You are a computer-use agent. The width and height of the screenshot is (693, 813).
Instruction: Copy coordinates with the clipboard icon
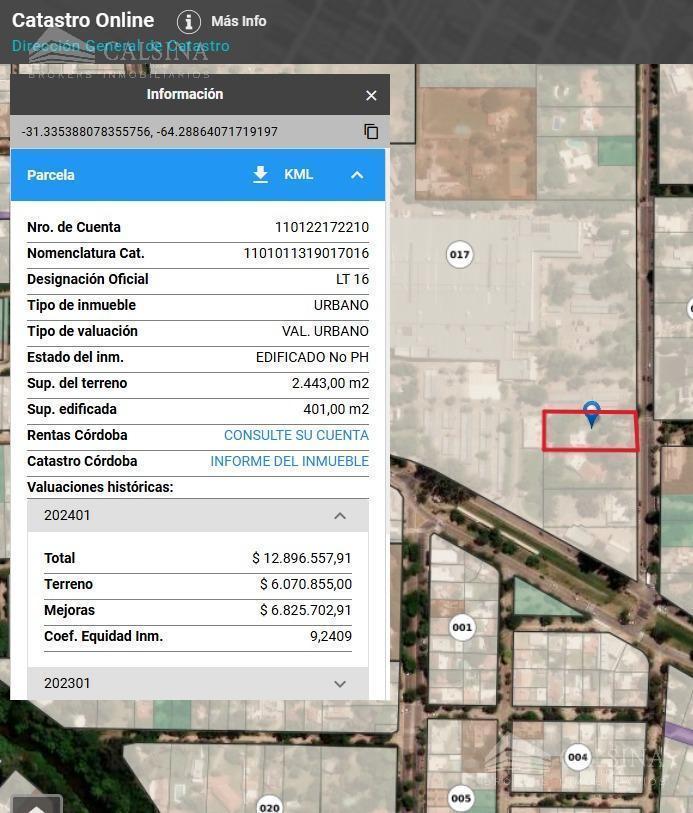pos(371,131)
